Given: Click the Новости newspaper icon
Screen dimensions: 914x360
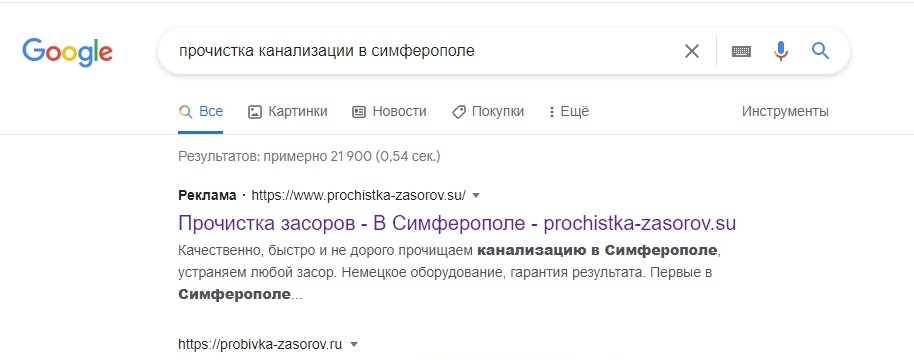Looking at the screenshot, I should pos(359,112).
